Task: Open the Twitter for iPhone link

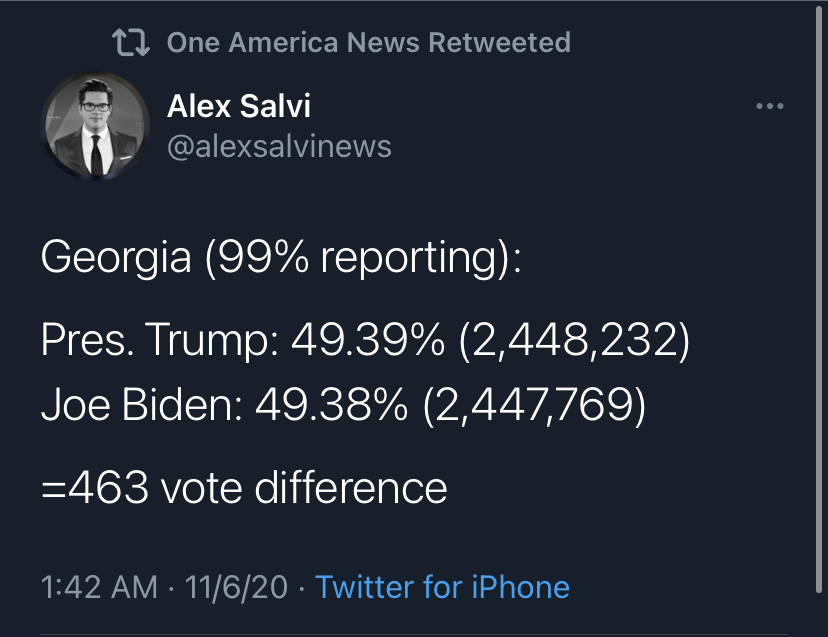Action: pyautogui.click(x=443, y=587)
